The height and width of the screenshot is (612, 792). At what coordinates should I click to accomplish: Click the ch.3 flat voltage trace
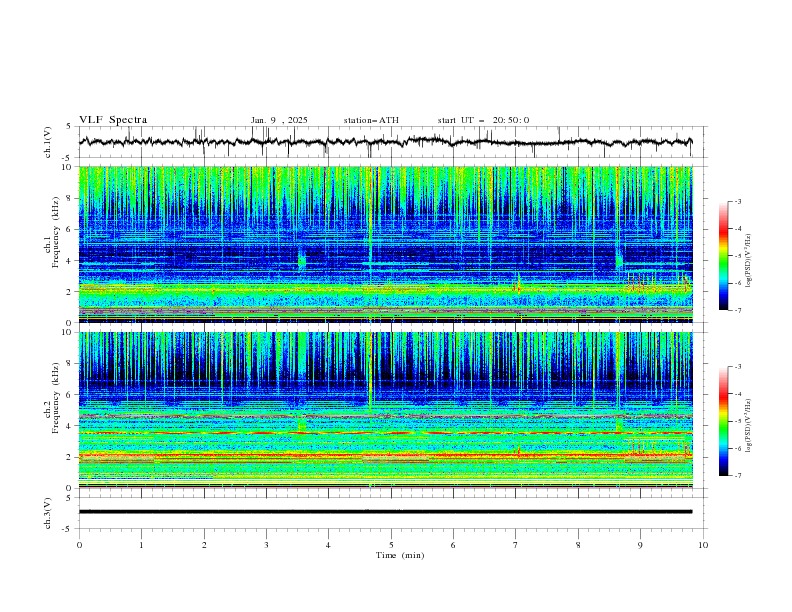click(x=386, y=512)
